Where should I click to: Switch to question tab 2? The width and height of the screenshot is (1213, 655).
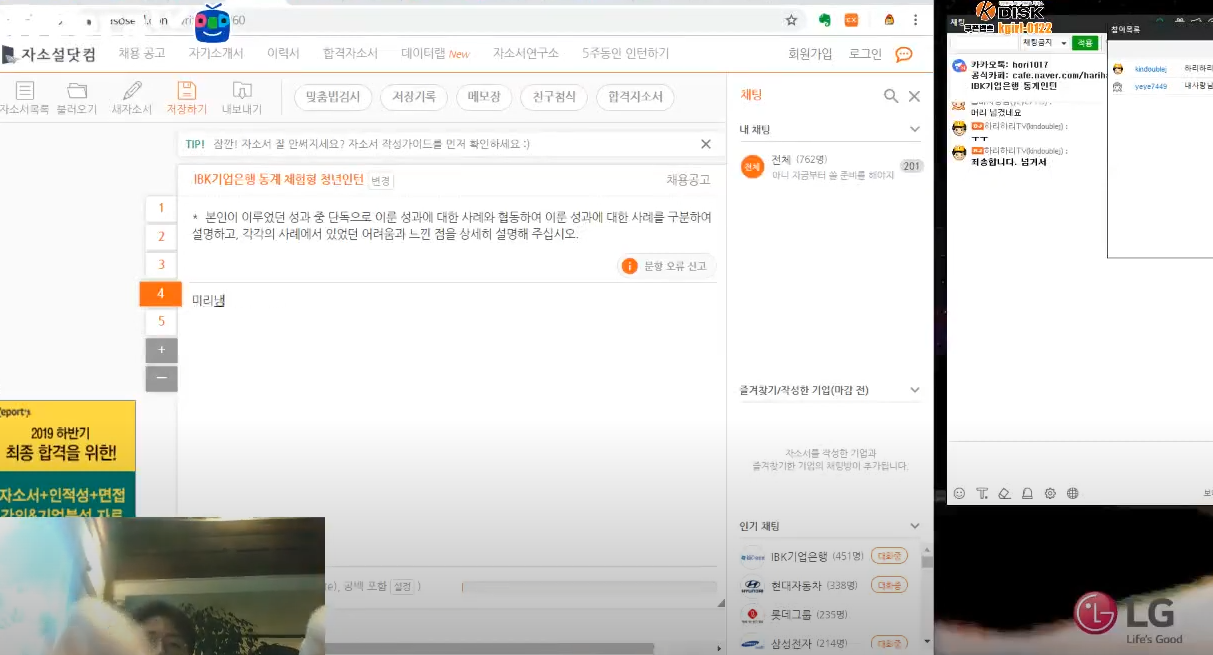point(161,236)
